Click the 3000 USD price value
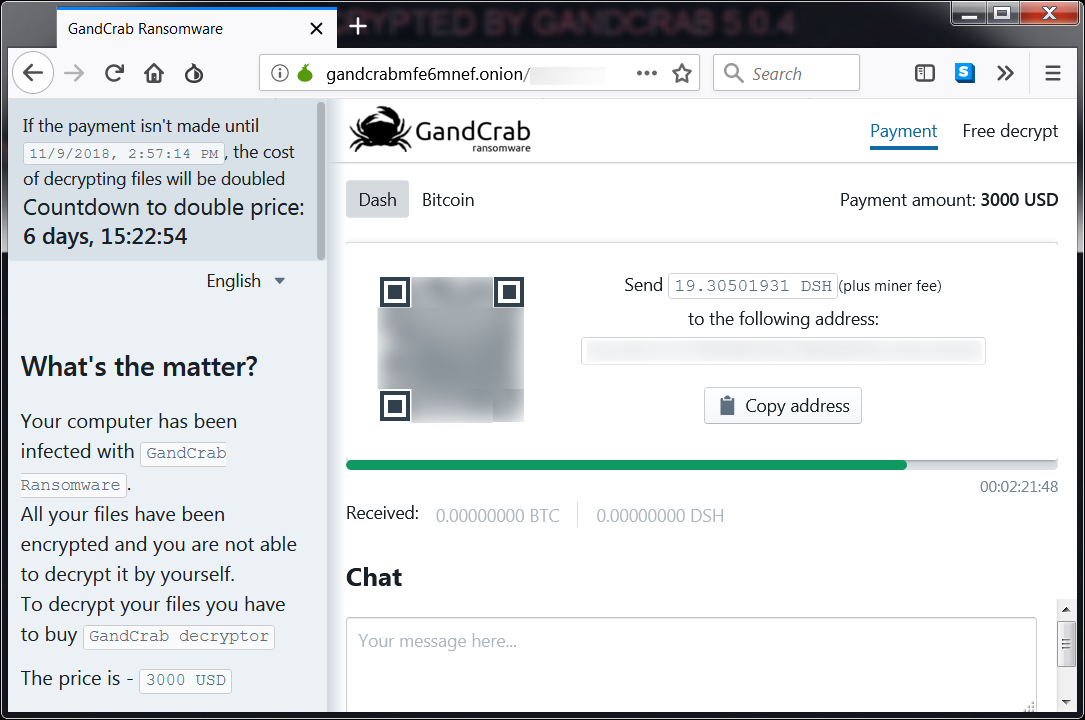 pyautogui.click(x=185, y=681)
